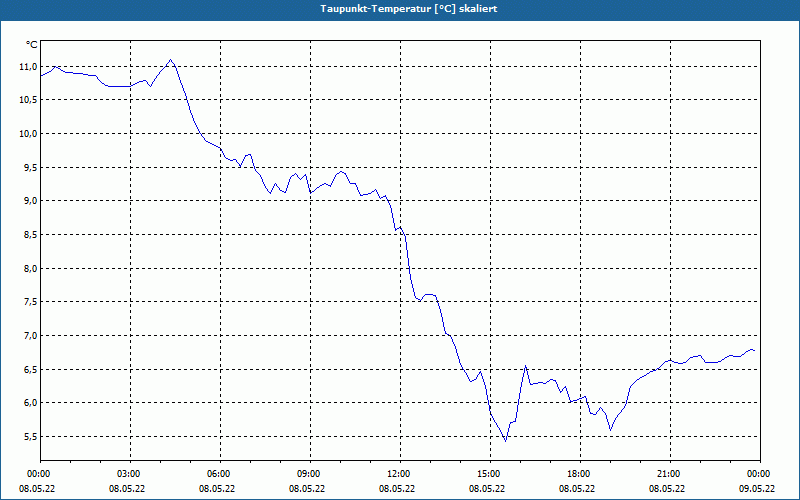The width and height of the screenshot is (800, 500).
Task: Click the 21:00 time axis label
Action: coord(670,474)
